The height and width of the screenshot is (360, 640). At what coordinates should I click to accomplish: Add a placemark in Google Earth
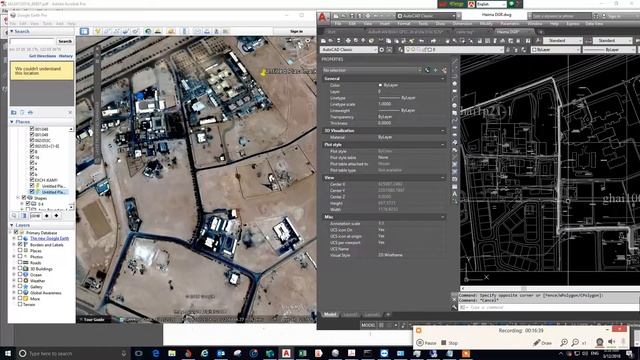coord(98,31)
